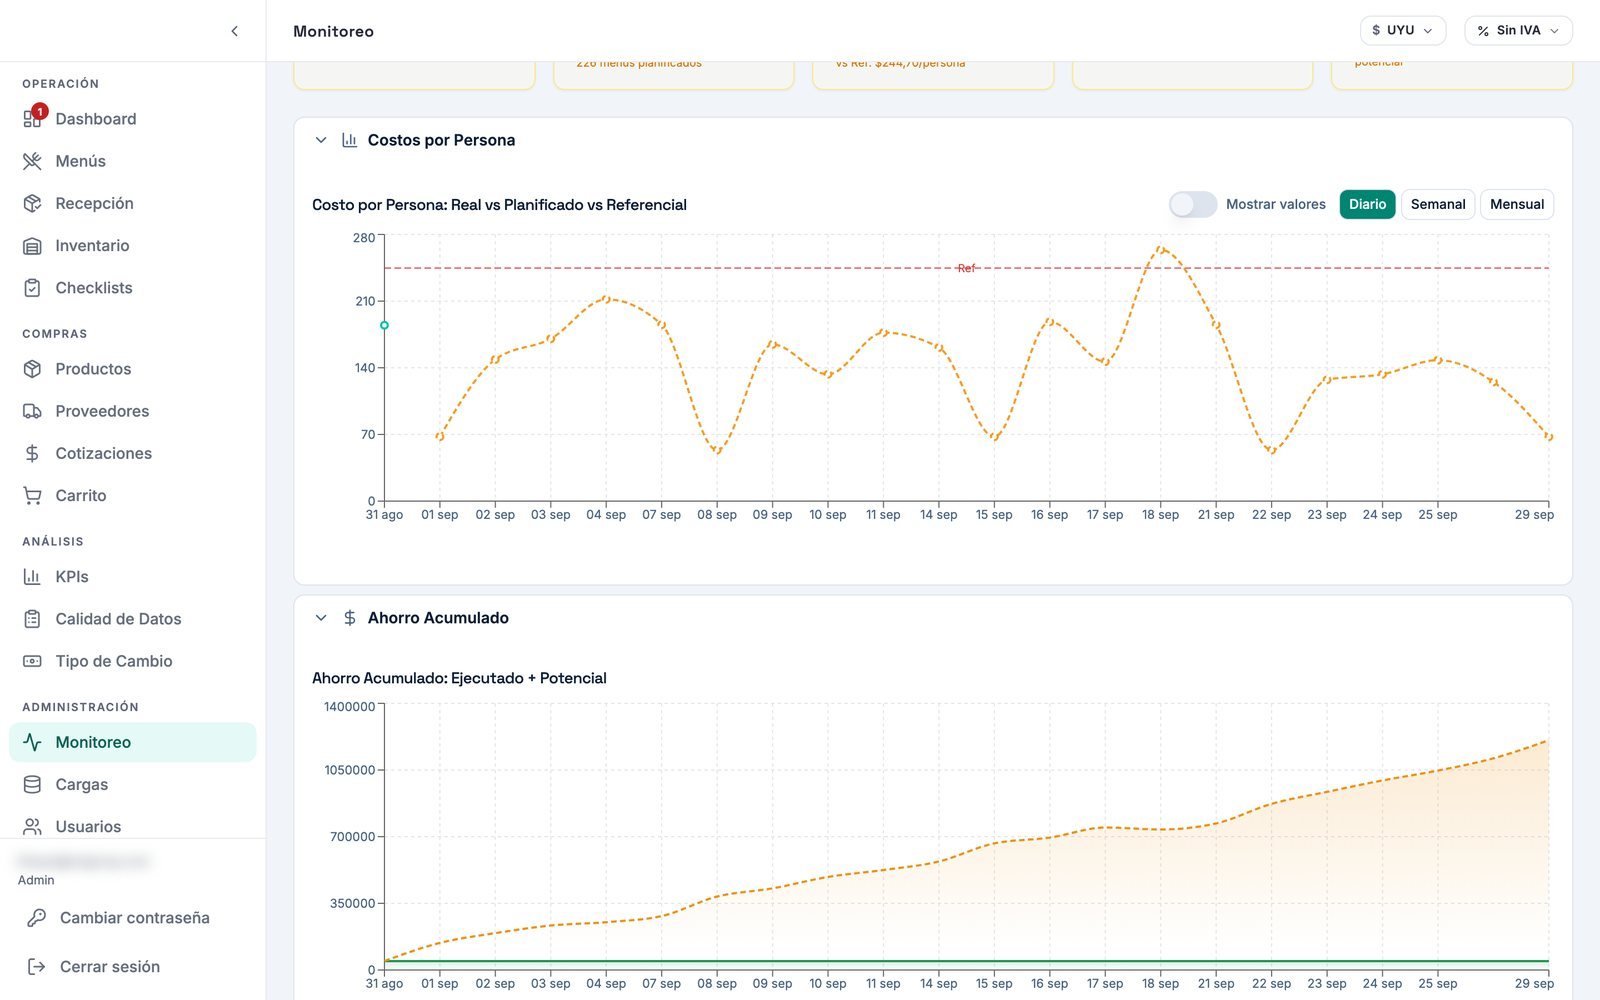Click the Cargas database icon
1600x1000 pixels.
coord(32,784)
